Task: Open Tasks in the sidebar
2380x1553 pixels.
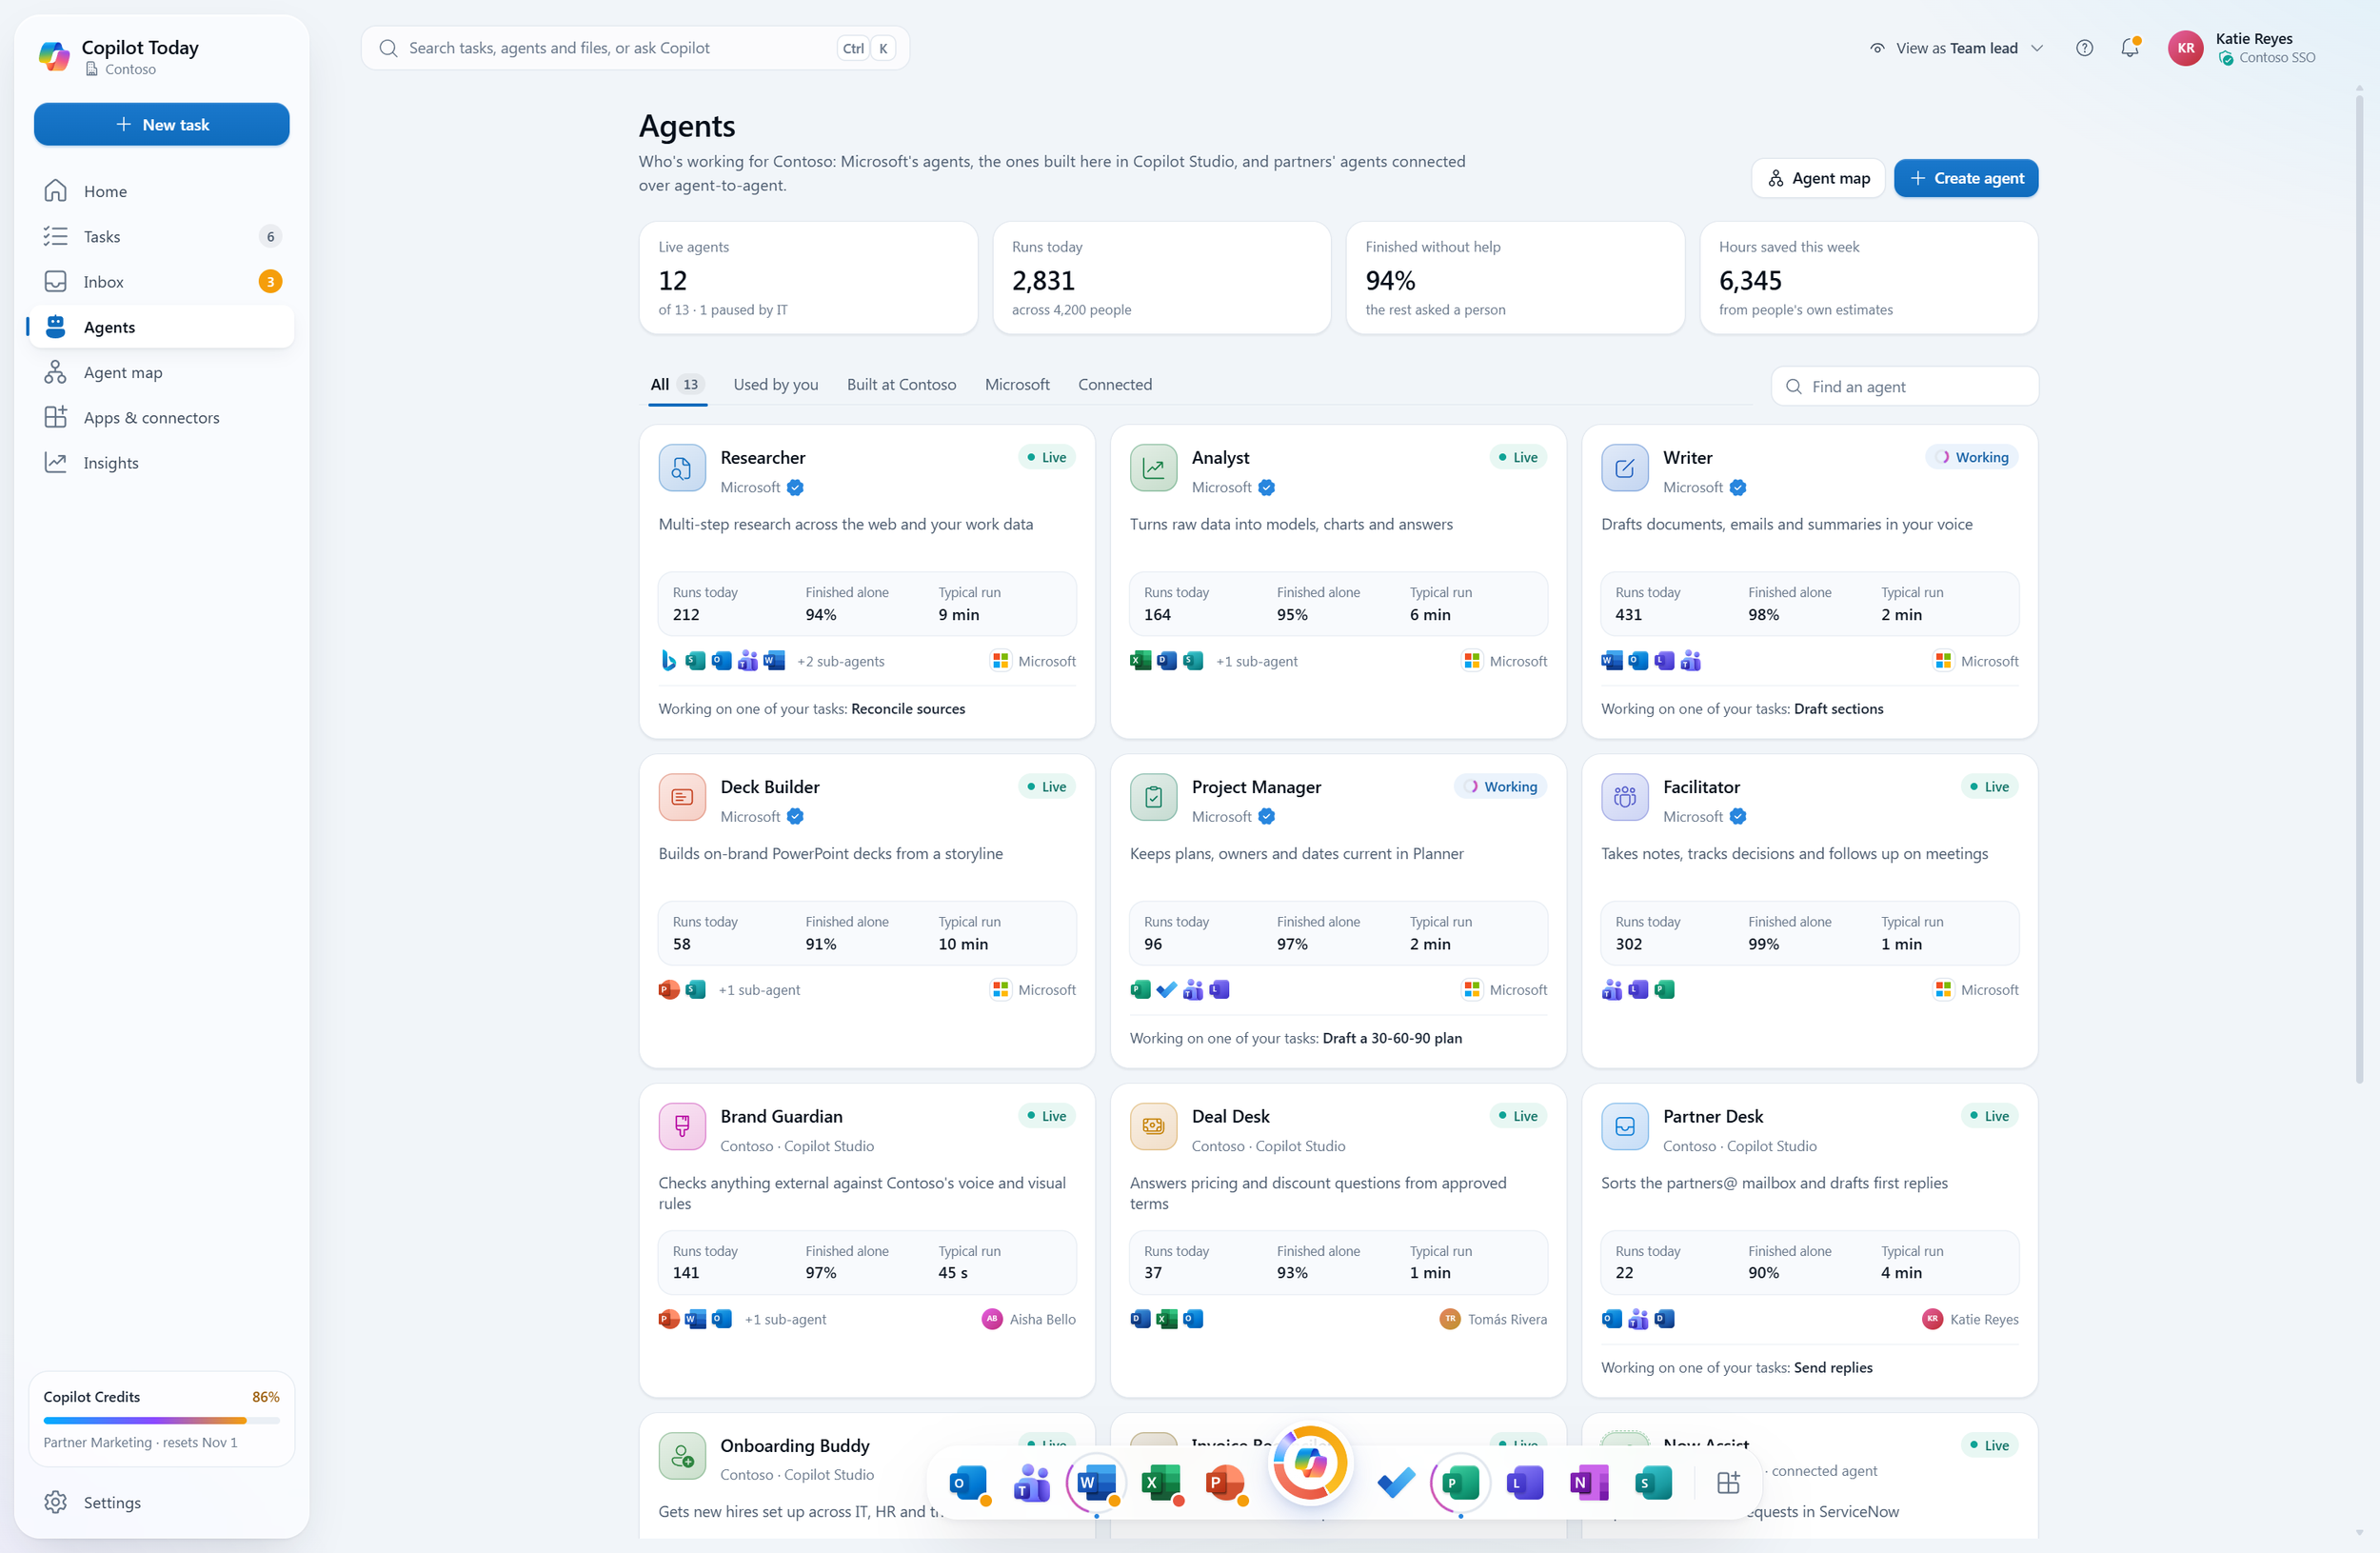Action: (x=162, y=237)
